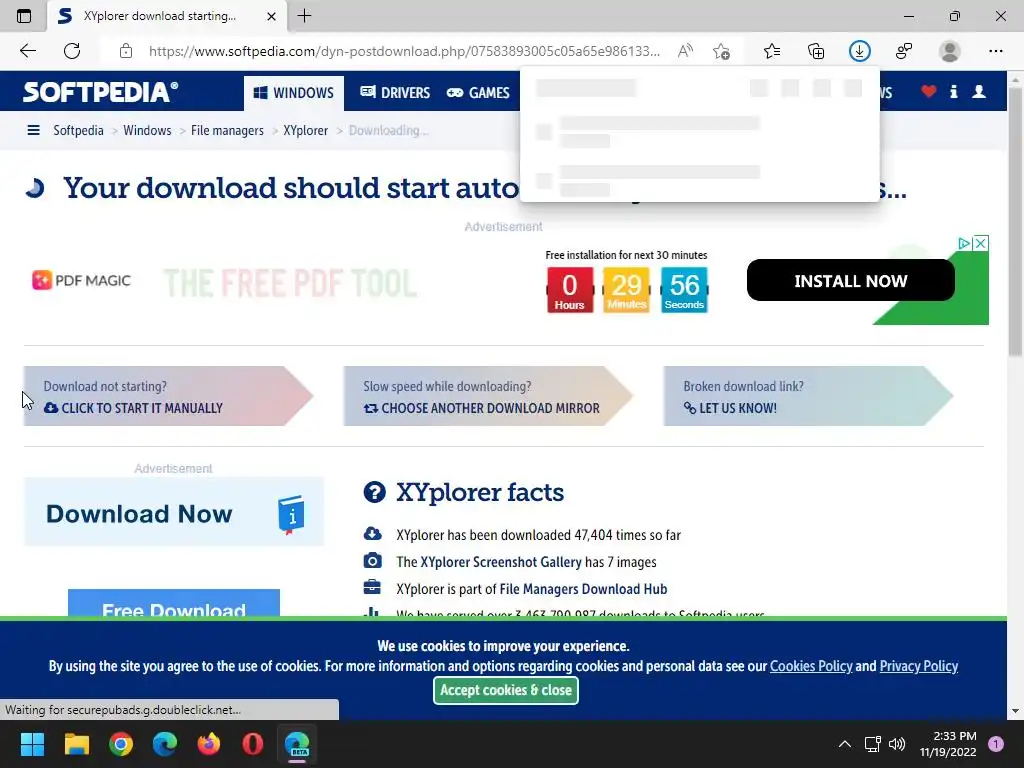Add this page to favorites star
Viewport: 1024px width, 768px height.
pyautogui.click(x=722, y=51)
